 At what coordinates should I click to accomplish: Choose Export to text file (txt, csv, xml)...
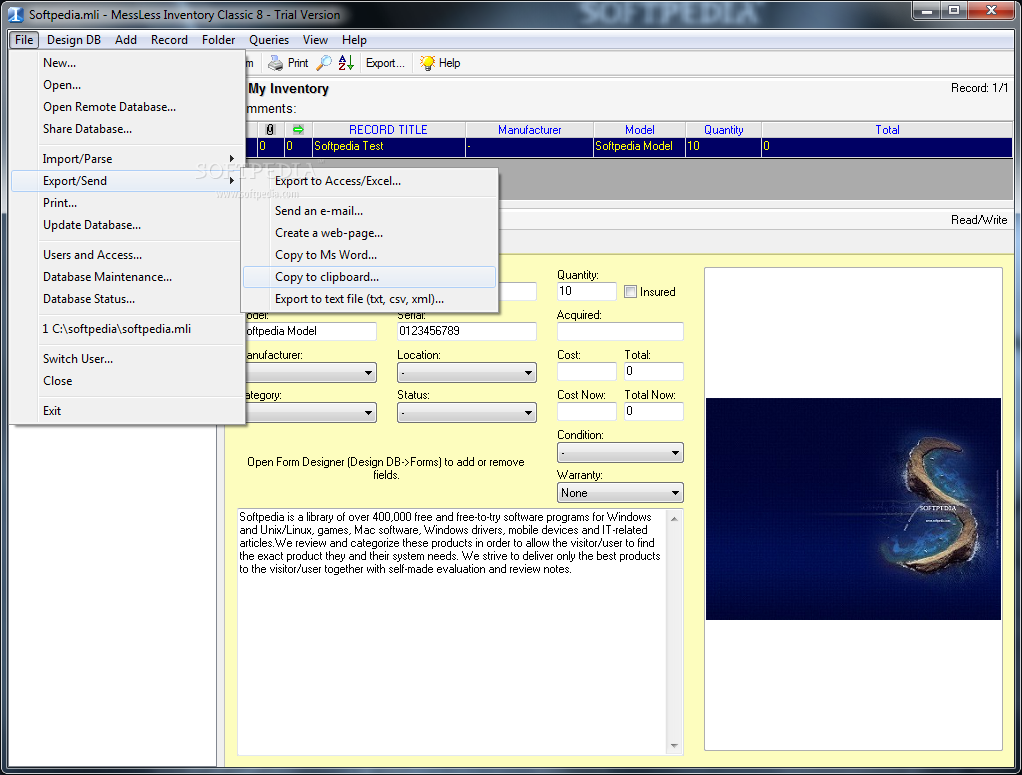[369, 299]
